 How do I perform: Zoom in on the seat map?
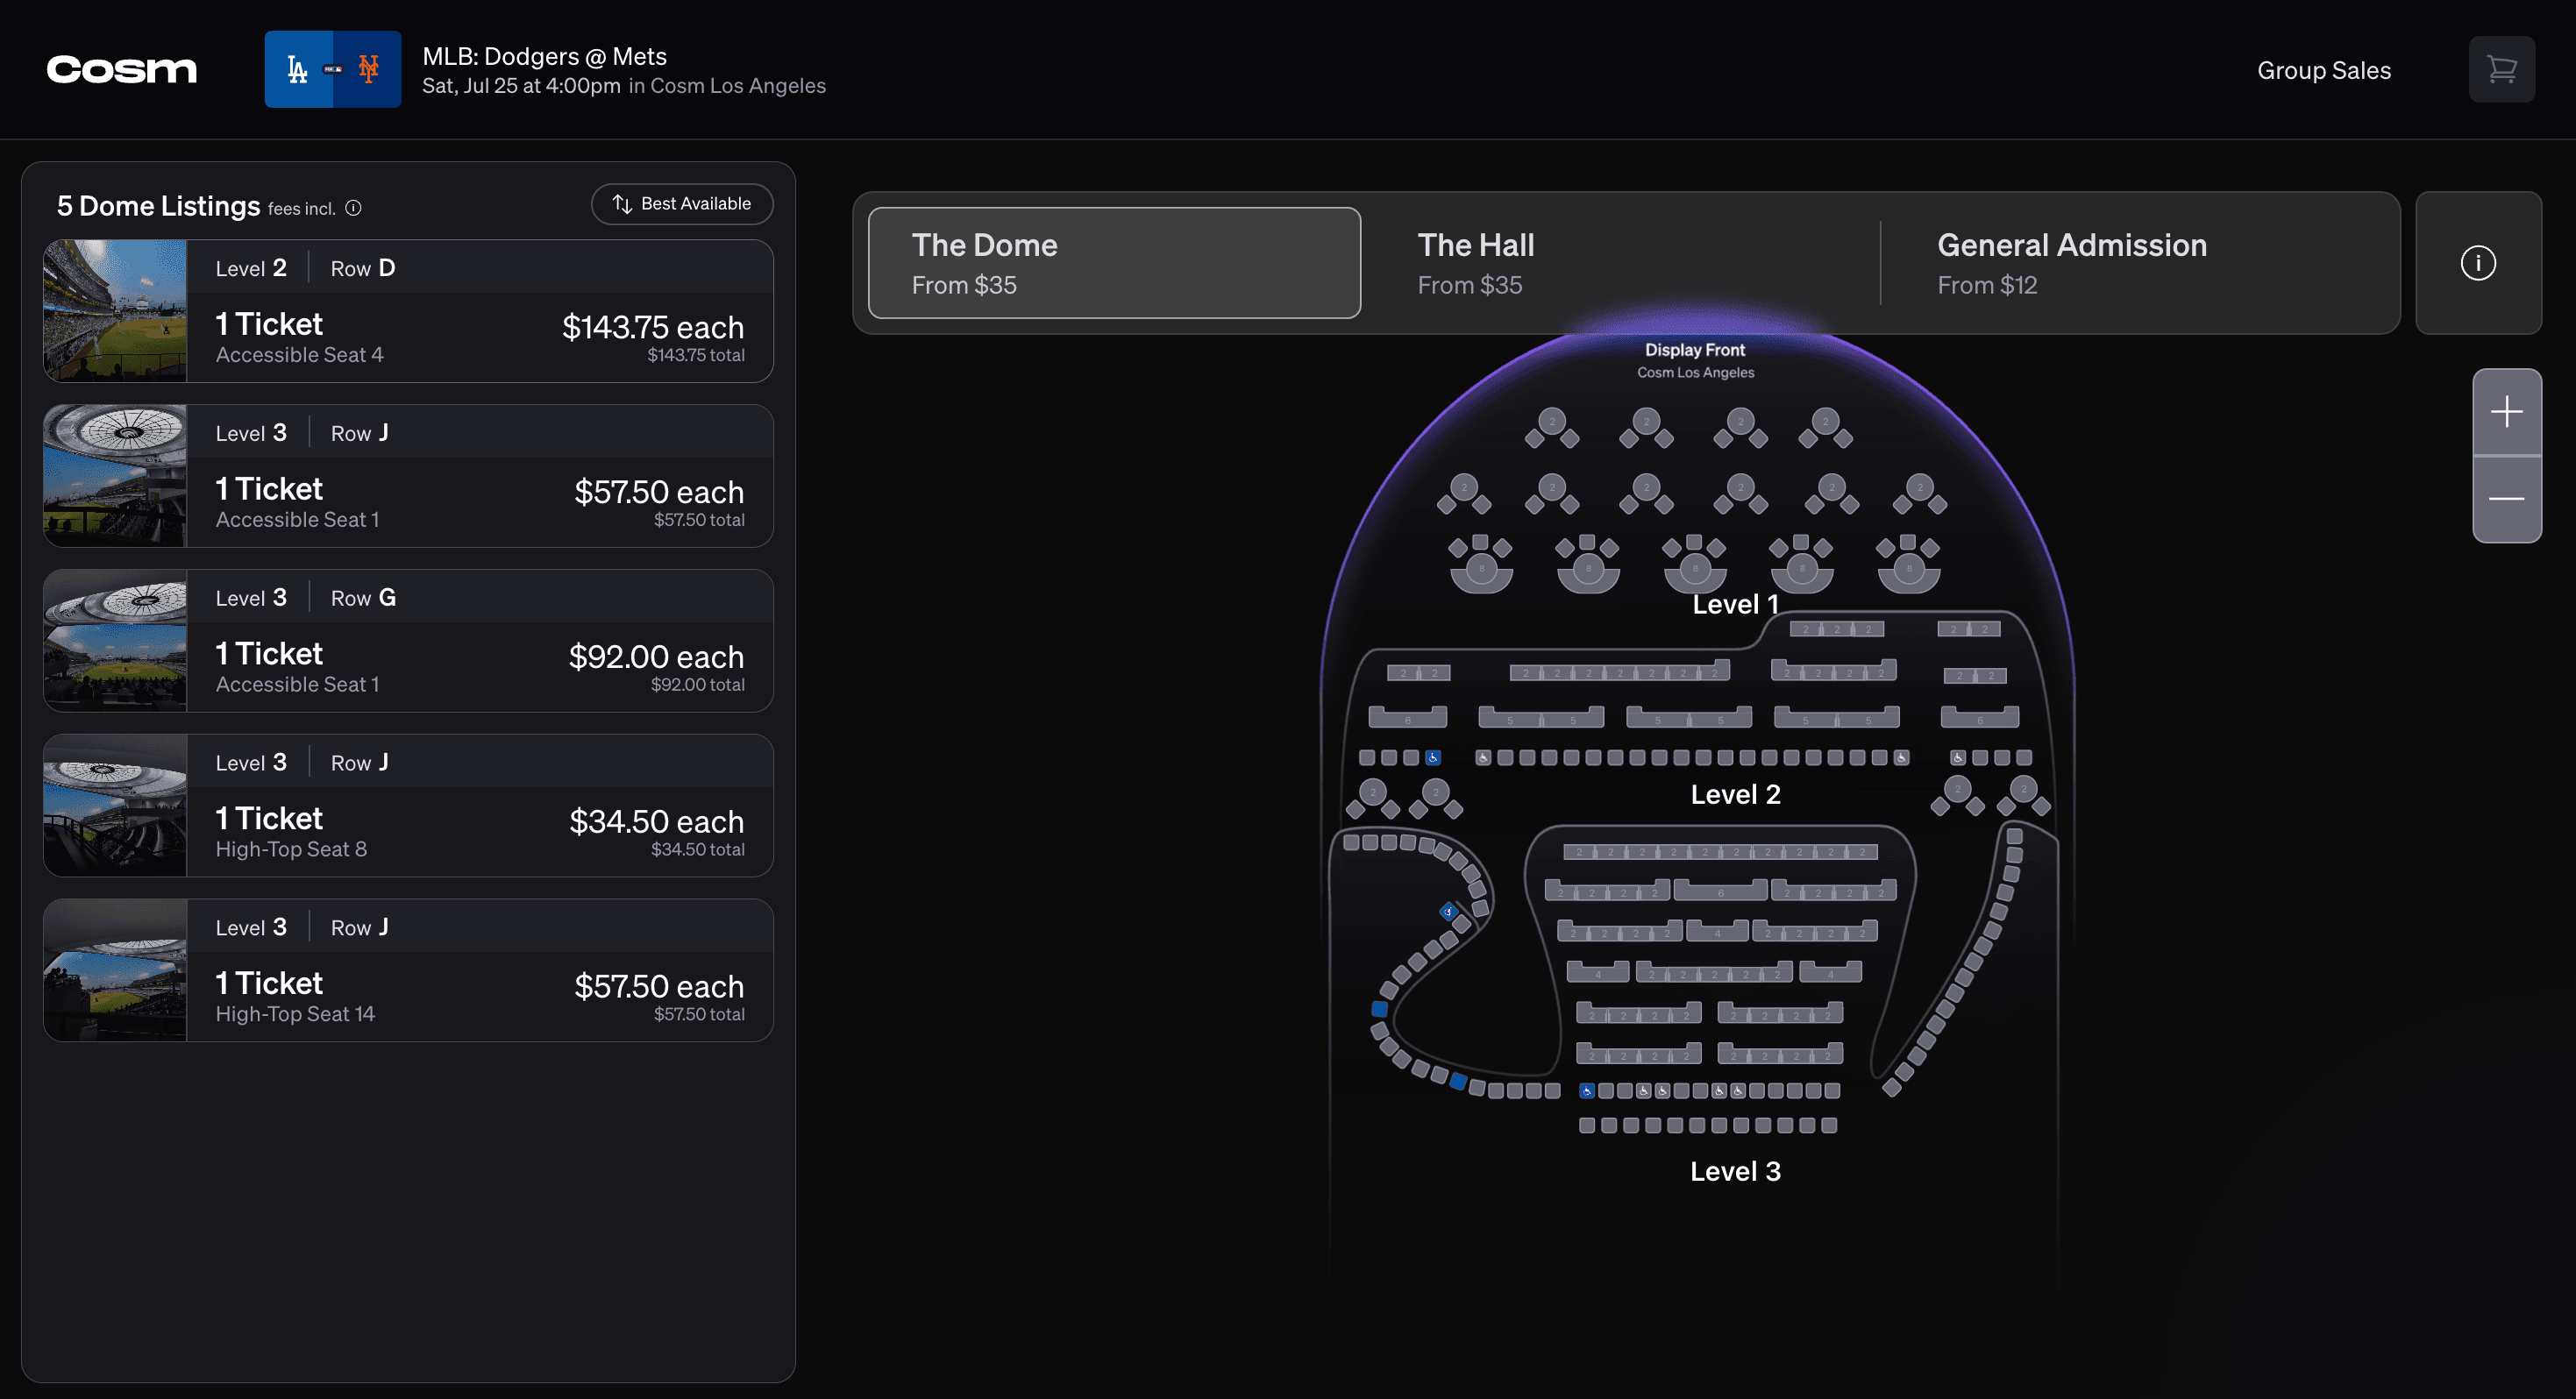pos(2506,411)
